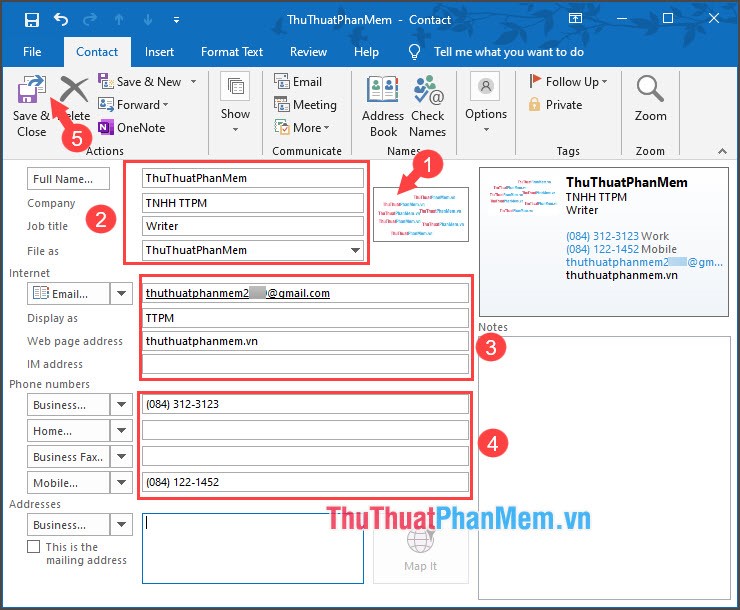The height and width of the screenshot is (610, 740).
Task: Click the Web page address field
Action: [x=305, y=341]
